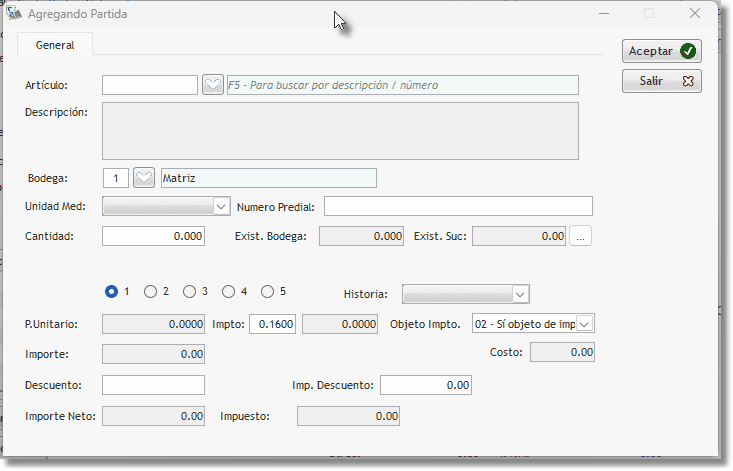The width and height of the screenshot is (733, 471).
Task: Click the Importe Neto: label
Action: coord(60,416)
